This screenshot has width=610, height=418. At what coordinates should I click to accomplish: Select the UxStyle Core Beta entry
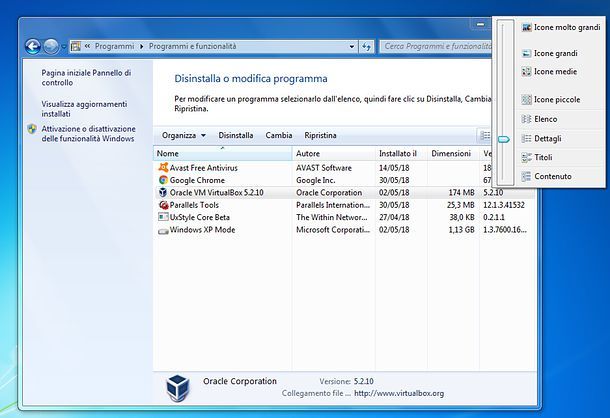(x=200, y=218)
